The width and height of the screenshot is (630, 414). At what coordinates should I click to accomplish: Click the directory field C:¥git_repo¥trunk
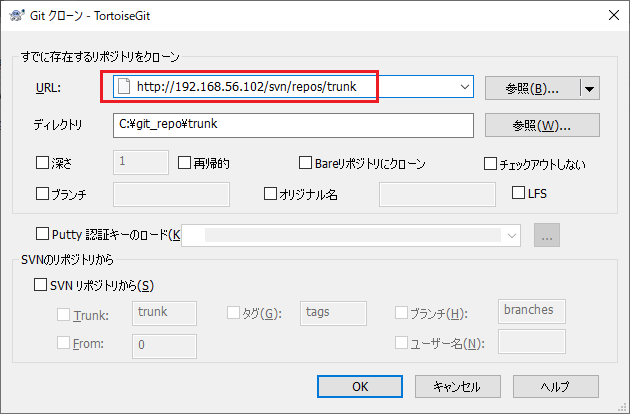293,125
